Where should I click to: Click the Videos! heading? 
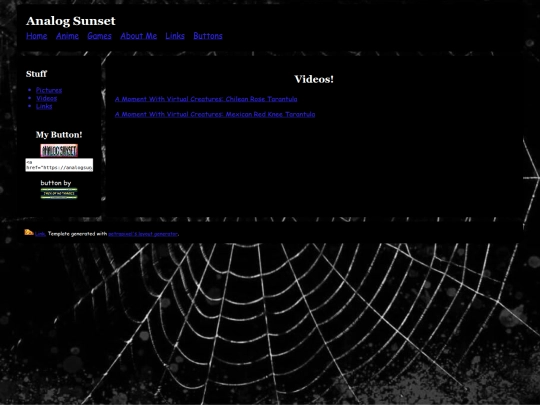314,79
